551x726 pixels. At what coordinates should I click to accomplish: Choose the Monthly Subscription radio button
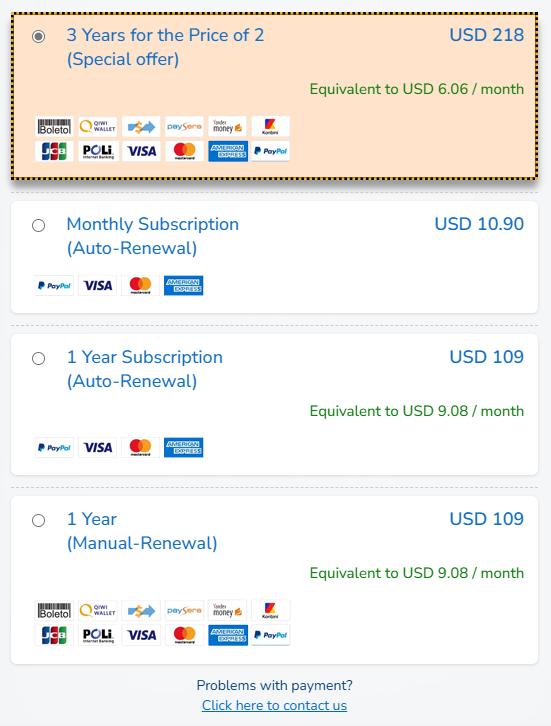point(38,225)
